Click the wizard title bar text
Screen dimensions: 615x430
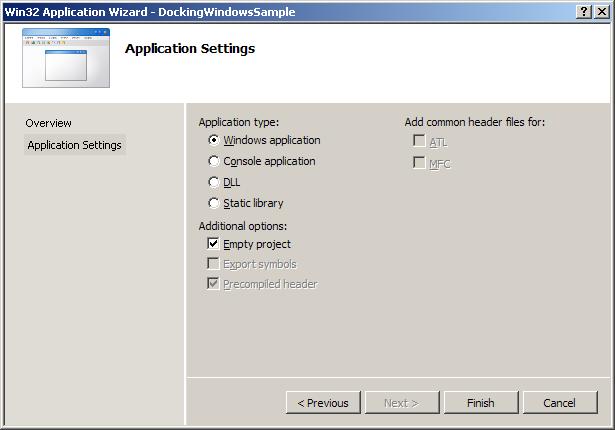[x=149, y=12]
